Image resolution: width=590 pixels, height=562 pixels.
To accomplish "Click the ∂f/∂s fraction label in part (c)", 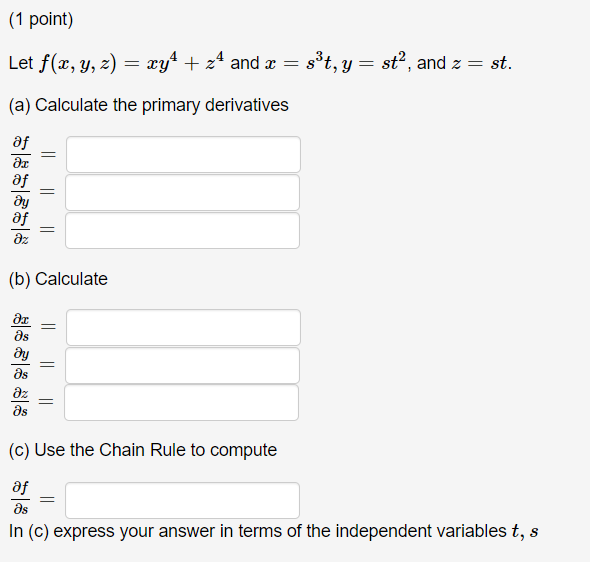I will 21,498.
